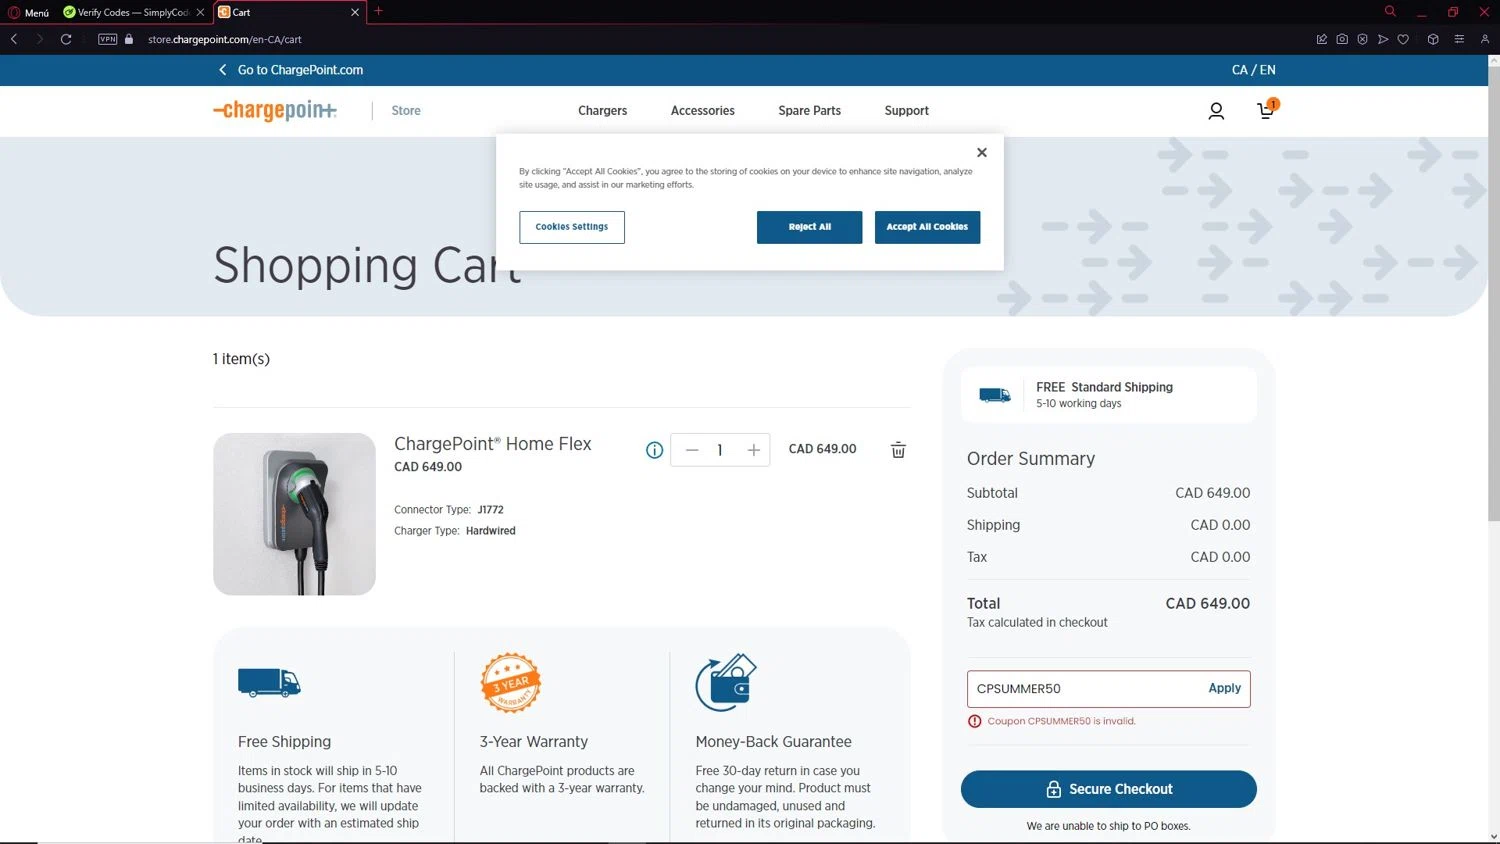The width and height of the screenshot is (1500, 844).
Task: Click the browser back arrow
Action: [x=14, y=39]
